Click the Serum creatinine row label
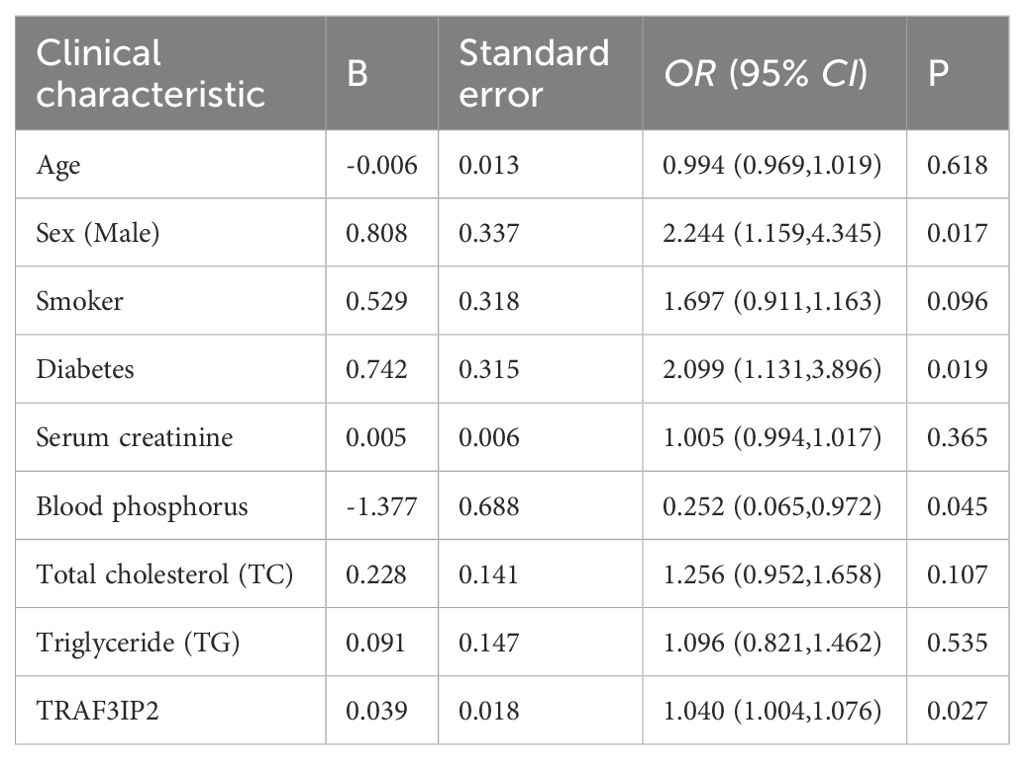The width and height of the screenshot is (1025, 760). 135,438
